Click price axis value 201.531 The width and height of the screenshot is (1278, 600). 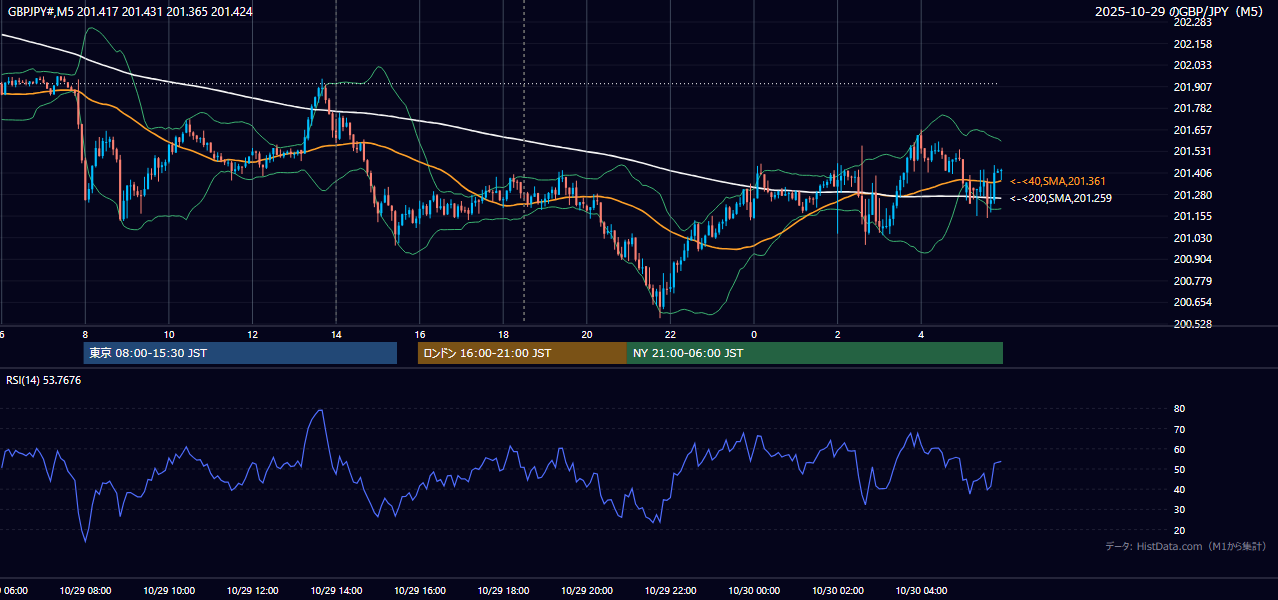[x=1193, y=151]
